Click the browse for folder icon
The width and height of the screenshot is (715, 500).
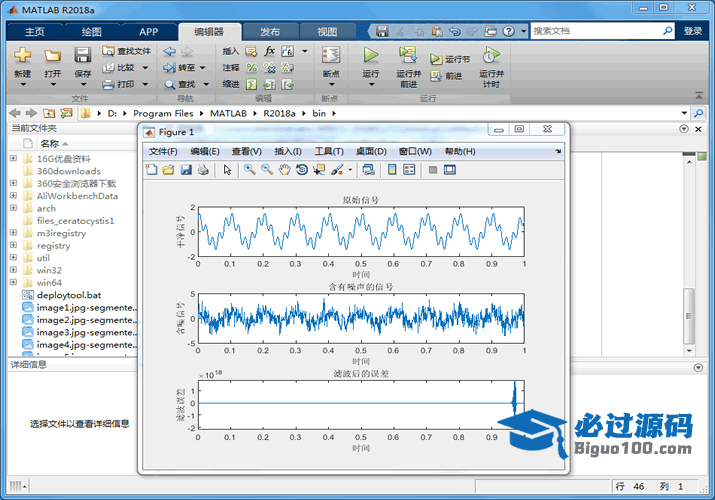click(67, 113)
